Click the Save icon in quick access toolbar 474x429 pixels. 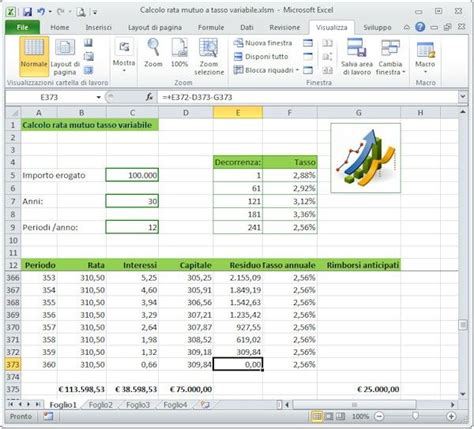pyautogui.click(x=27, y=12)
